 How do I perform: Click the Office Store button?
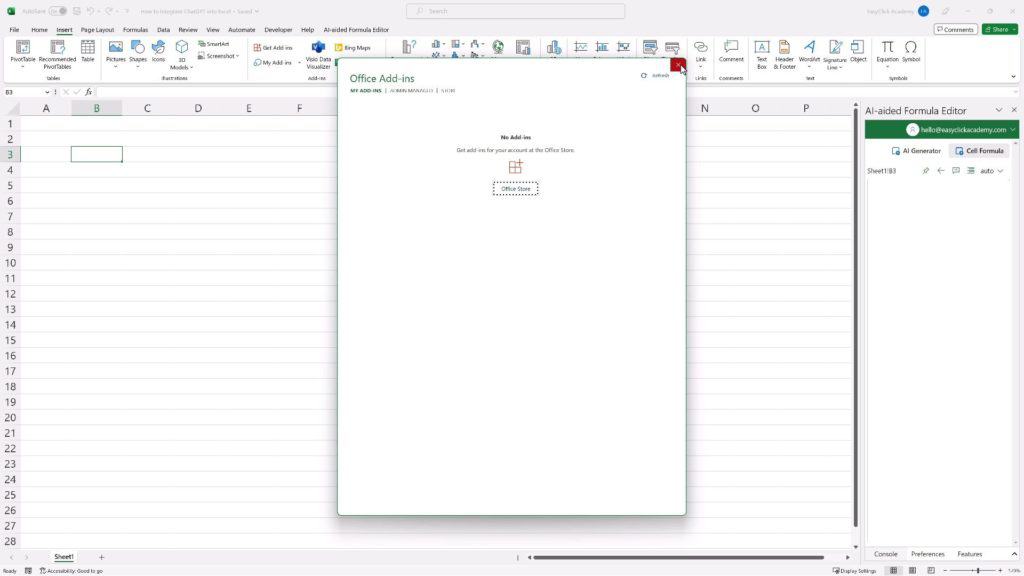point(515,189)
